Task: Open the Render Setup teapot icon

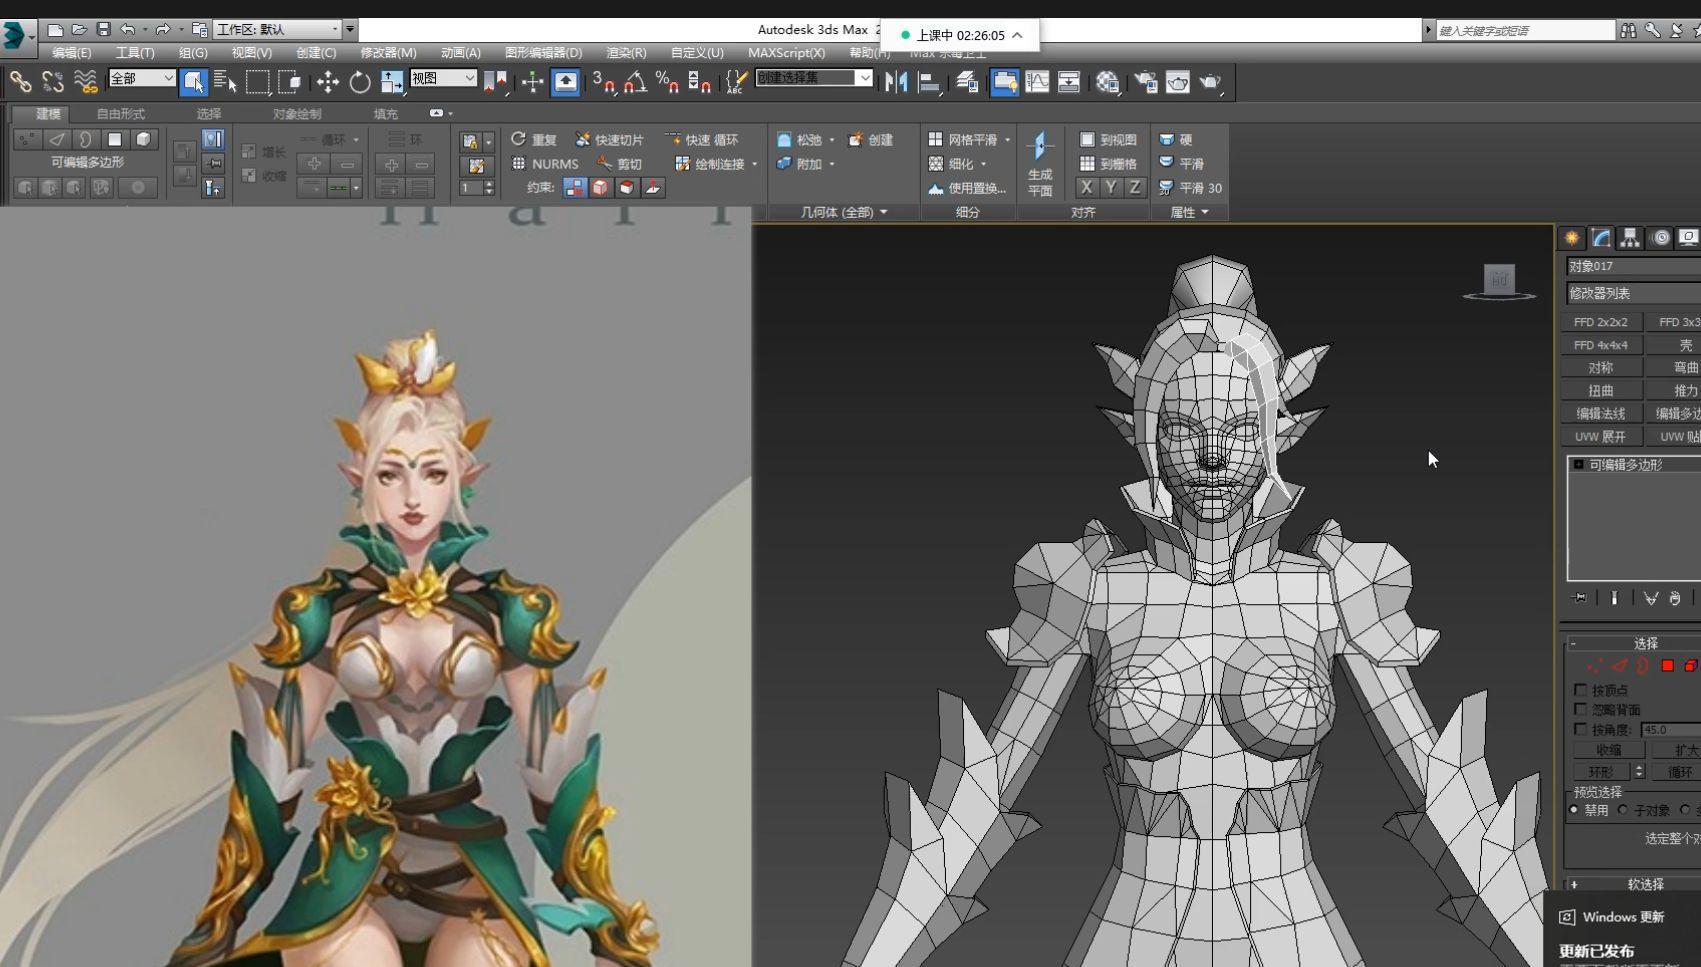Action: [x=1146, y=82]
